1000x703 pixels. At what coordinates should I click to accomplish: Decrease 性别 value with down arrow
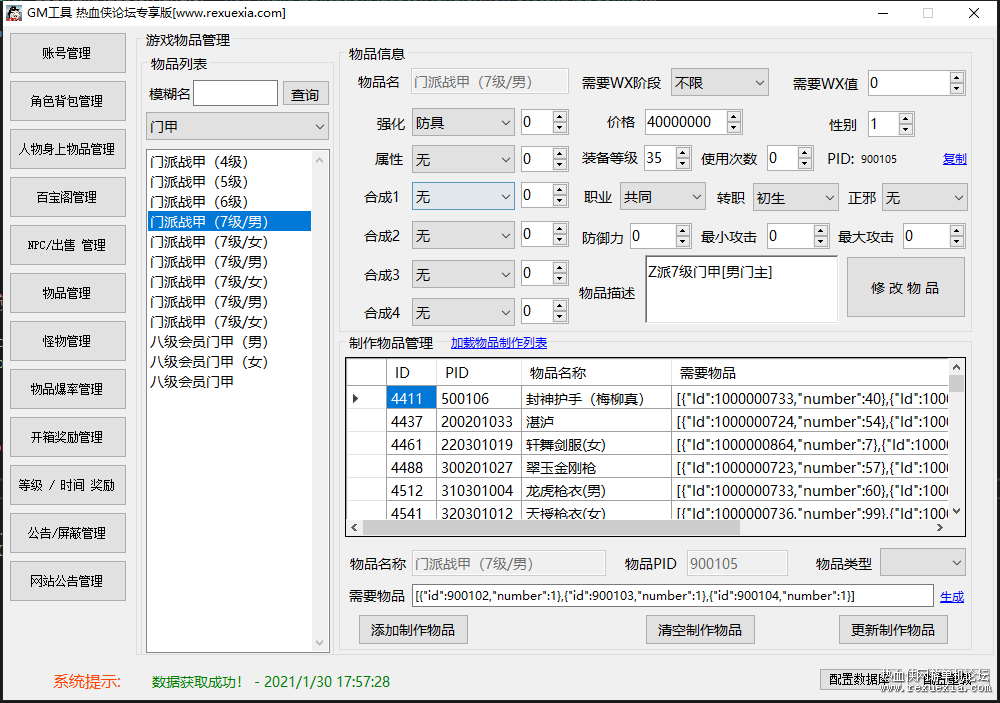point(906,130)
